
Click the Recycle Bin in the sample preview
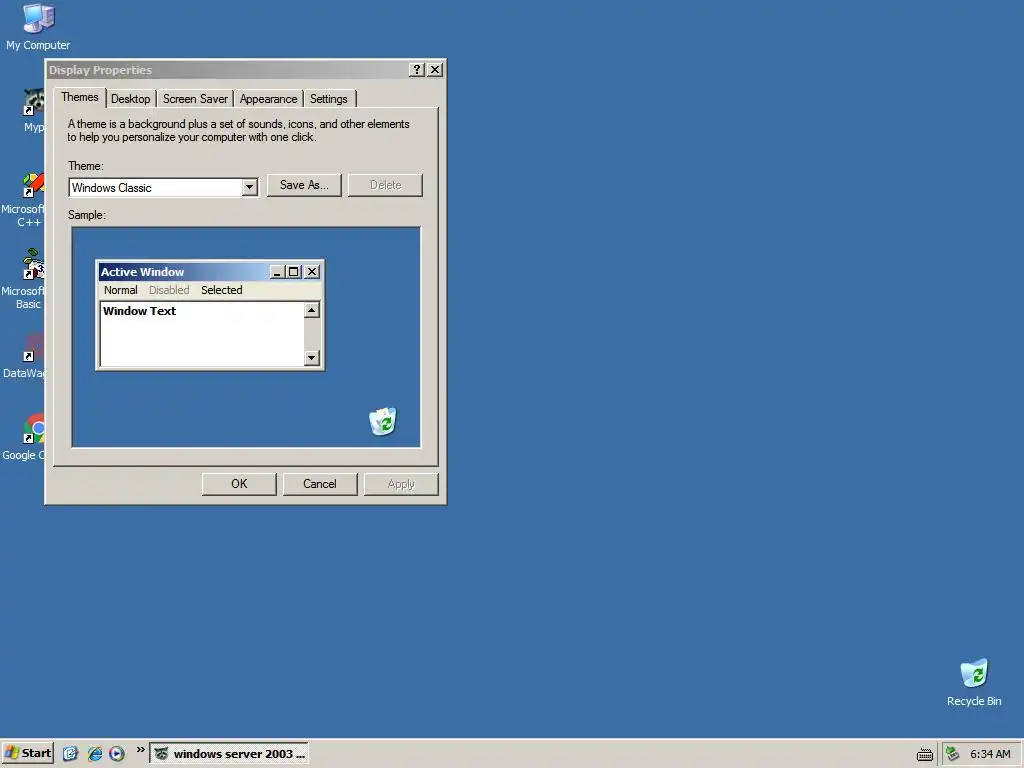coord(383,421)
